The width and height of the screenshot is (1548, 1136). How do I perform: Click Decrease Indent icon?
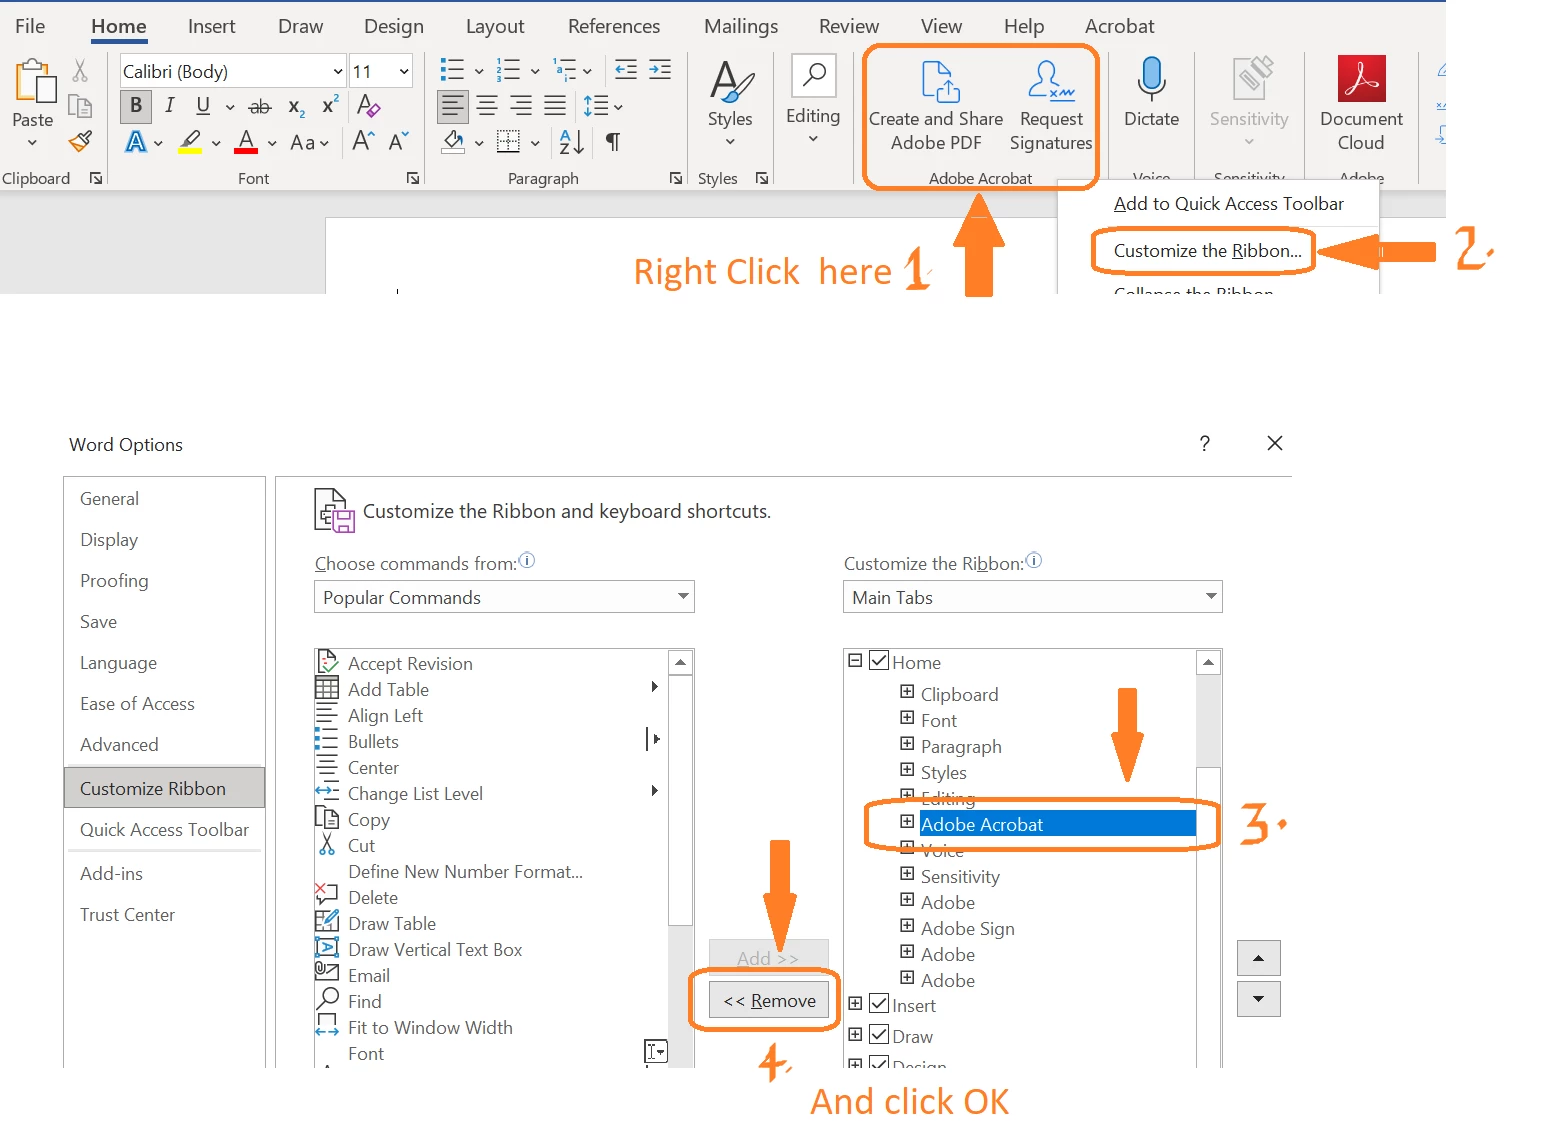coord(626,70)
